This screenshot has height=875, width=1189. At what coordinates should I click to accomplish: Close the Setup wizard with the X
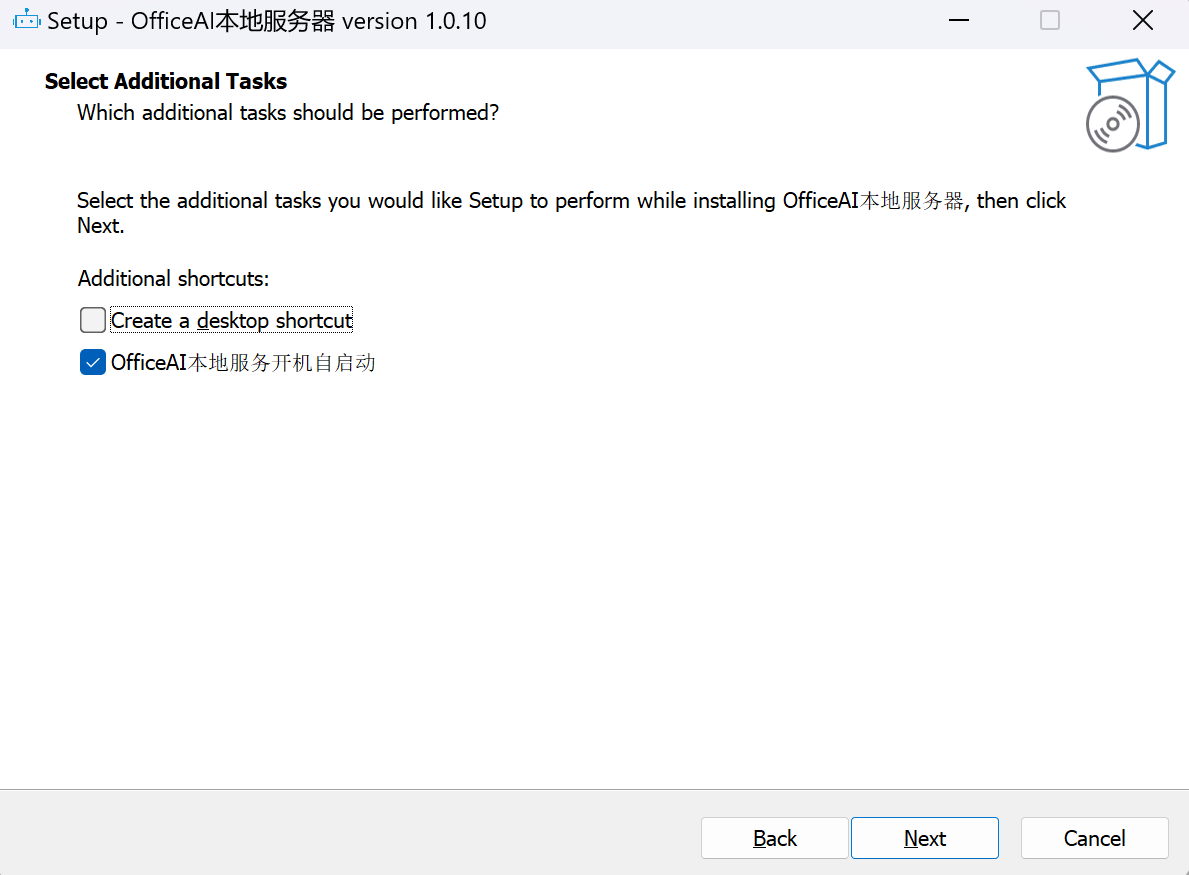point(1142,20)
